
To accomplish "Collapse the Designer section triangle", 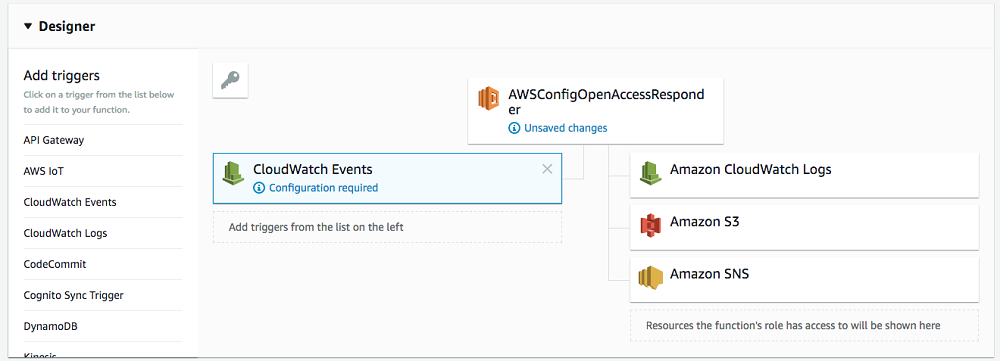I will click(x=27, y=27).
